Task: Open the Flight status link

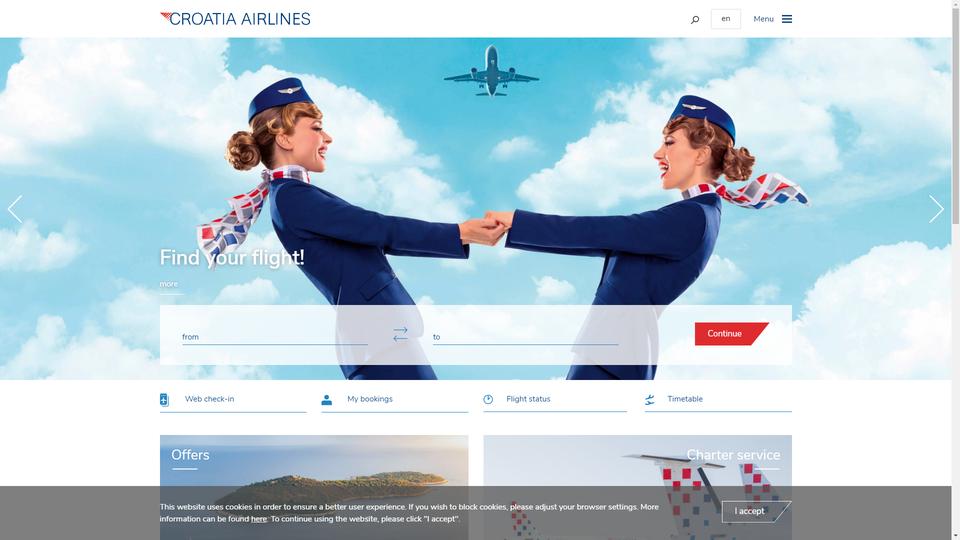Action: 528,399
